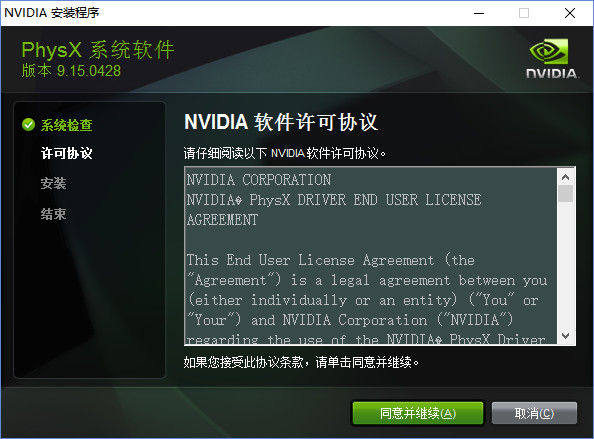Click the 同意并继续(A) button
The image size is (594, 439).
pyautogui.click(x=418, y=413)
